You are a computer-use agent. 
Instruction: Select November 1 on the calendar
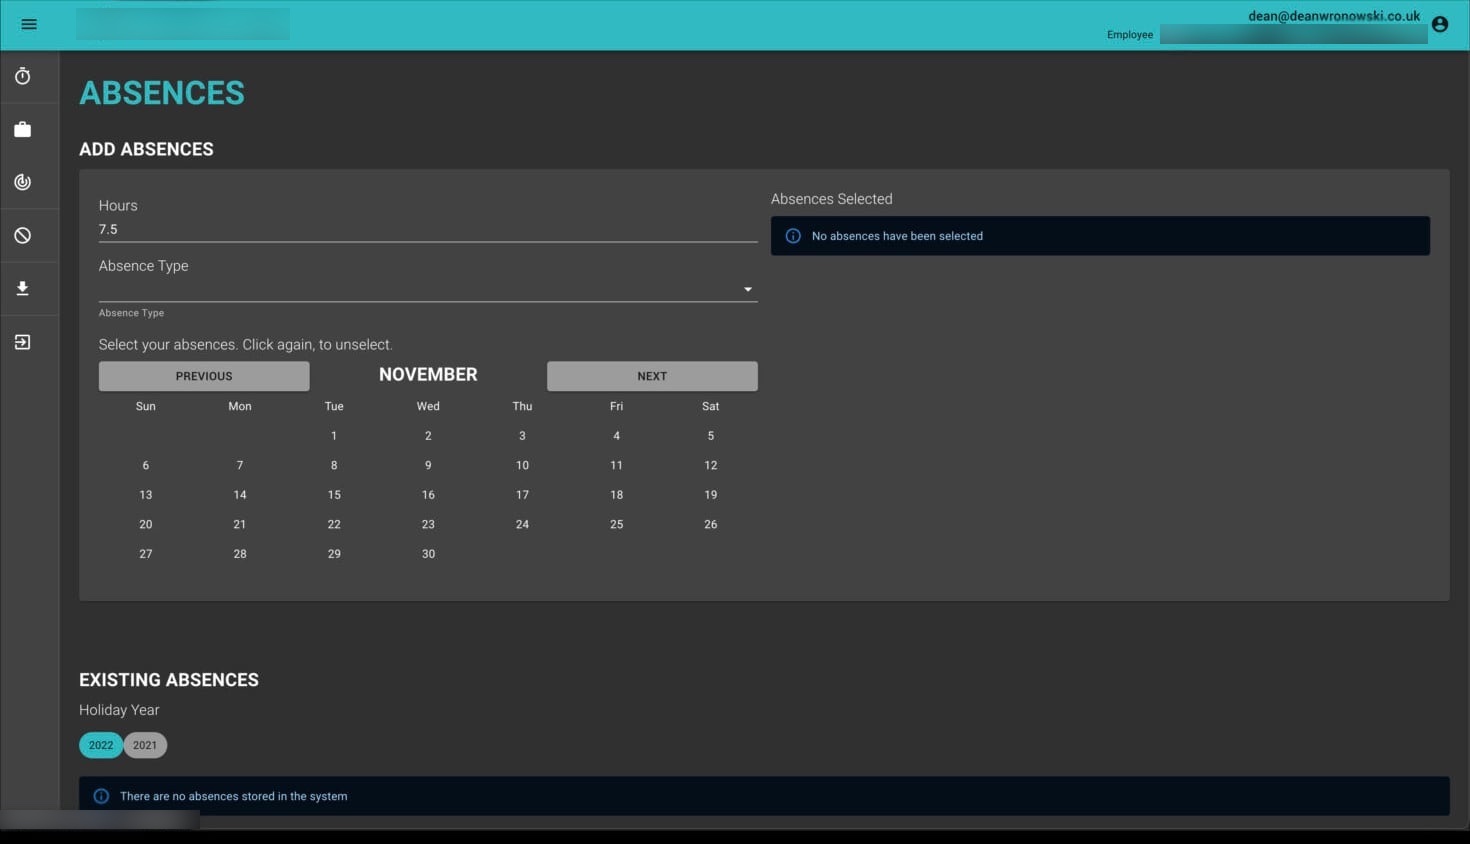pyautogui.click(x=334, y=436)
